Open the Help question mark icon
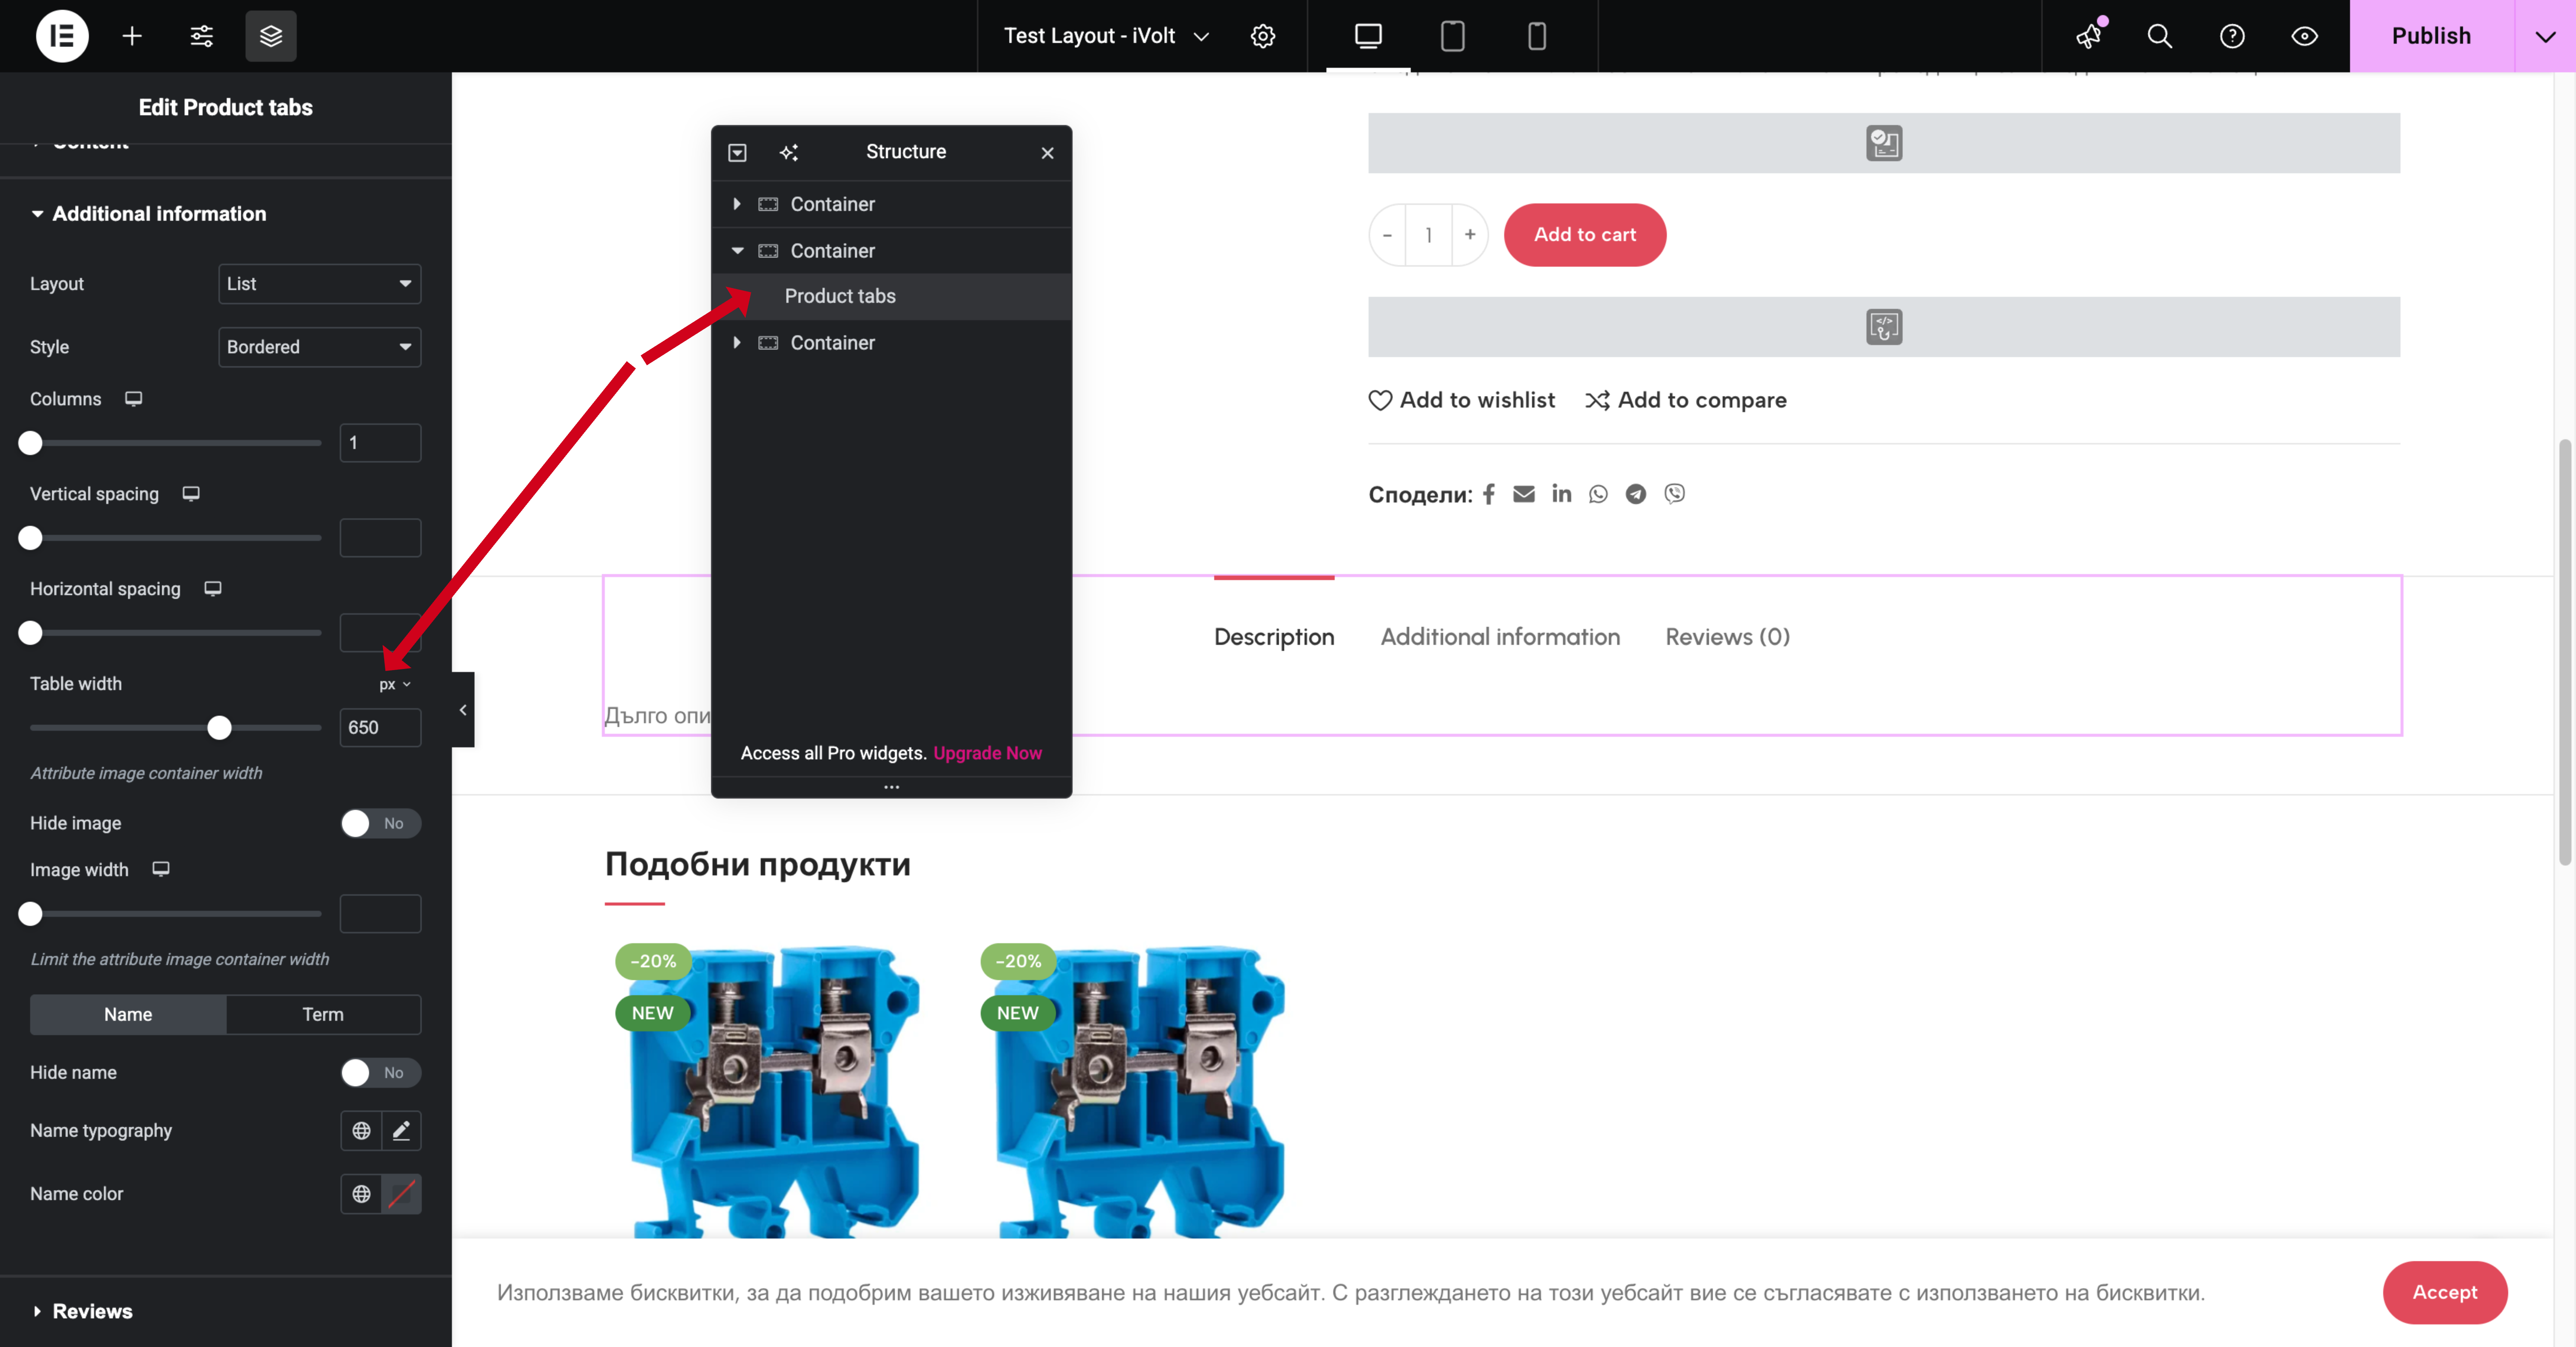Screen dimensions: 2576x1347 pyautogui.click(x=2232, y=36)
